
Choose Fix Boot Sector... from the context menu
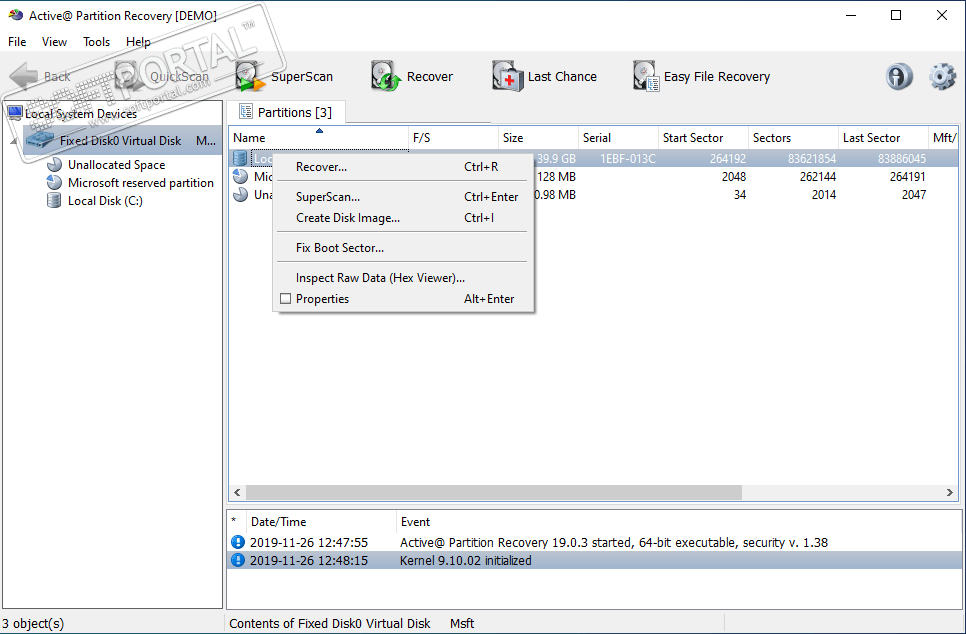pyautogui.click(x=404, y=248)
